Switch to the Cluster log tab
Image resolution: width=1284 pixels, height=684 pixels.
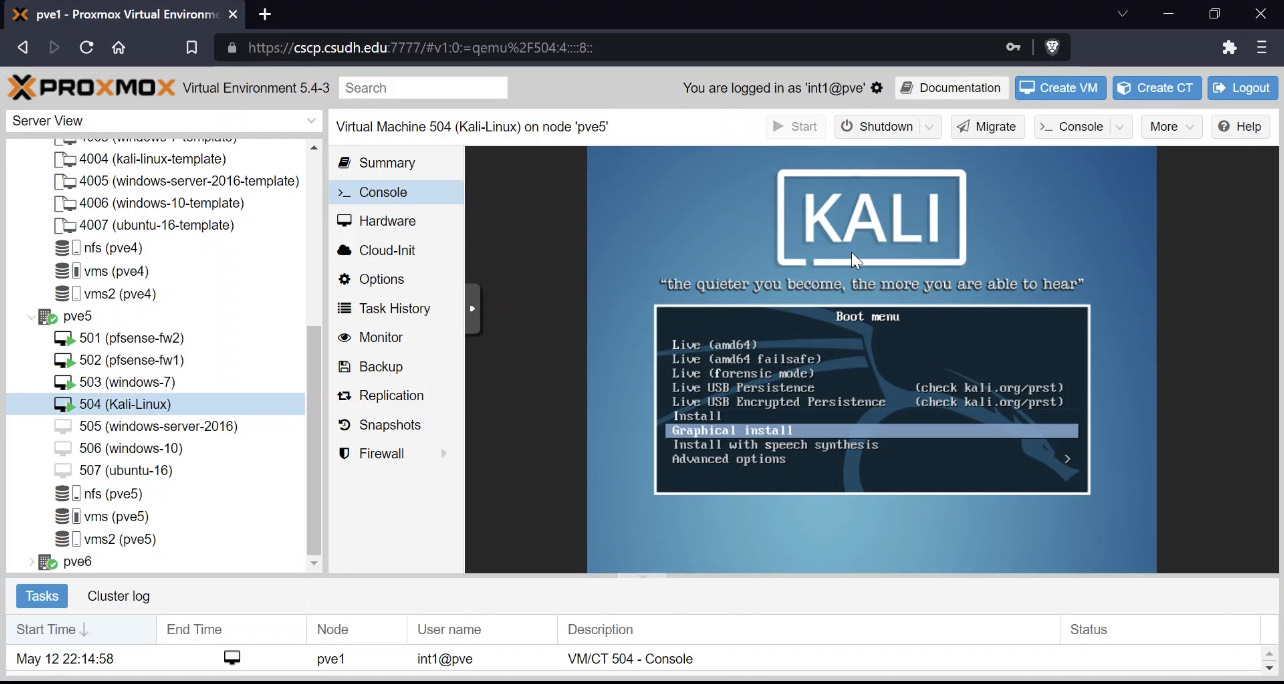coord(119,596)
